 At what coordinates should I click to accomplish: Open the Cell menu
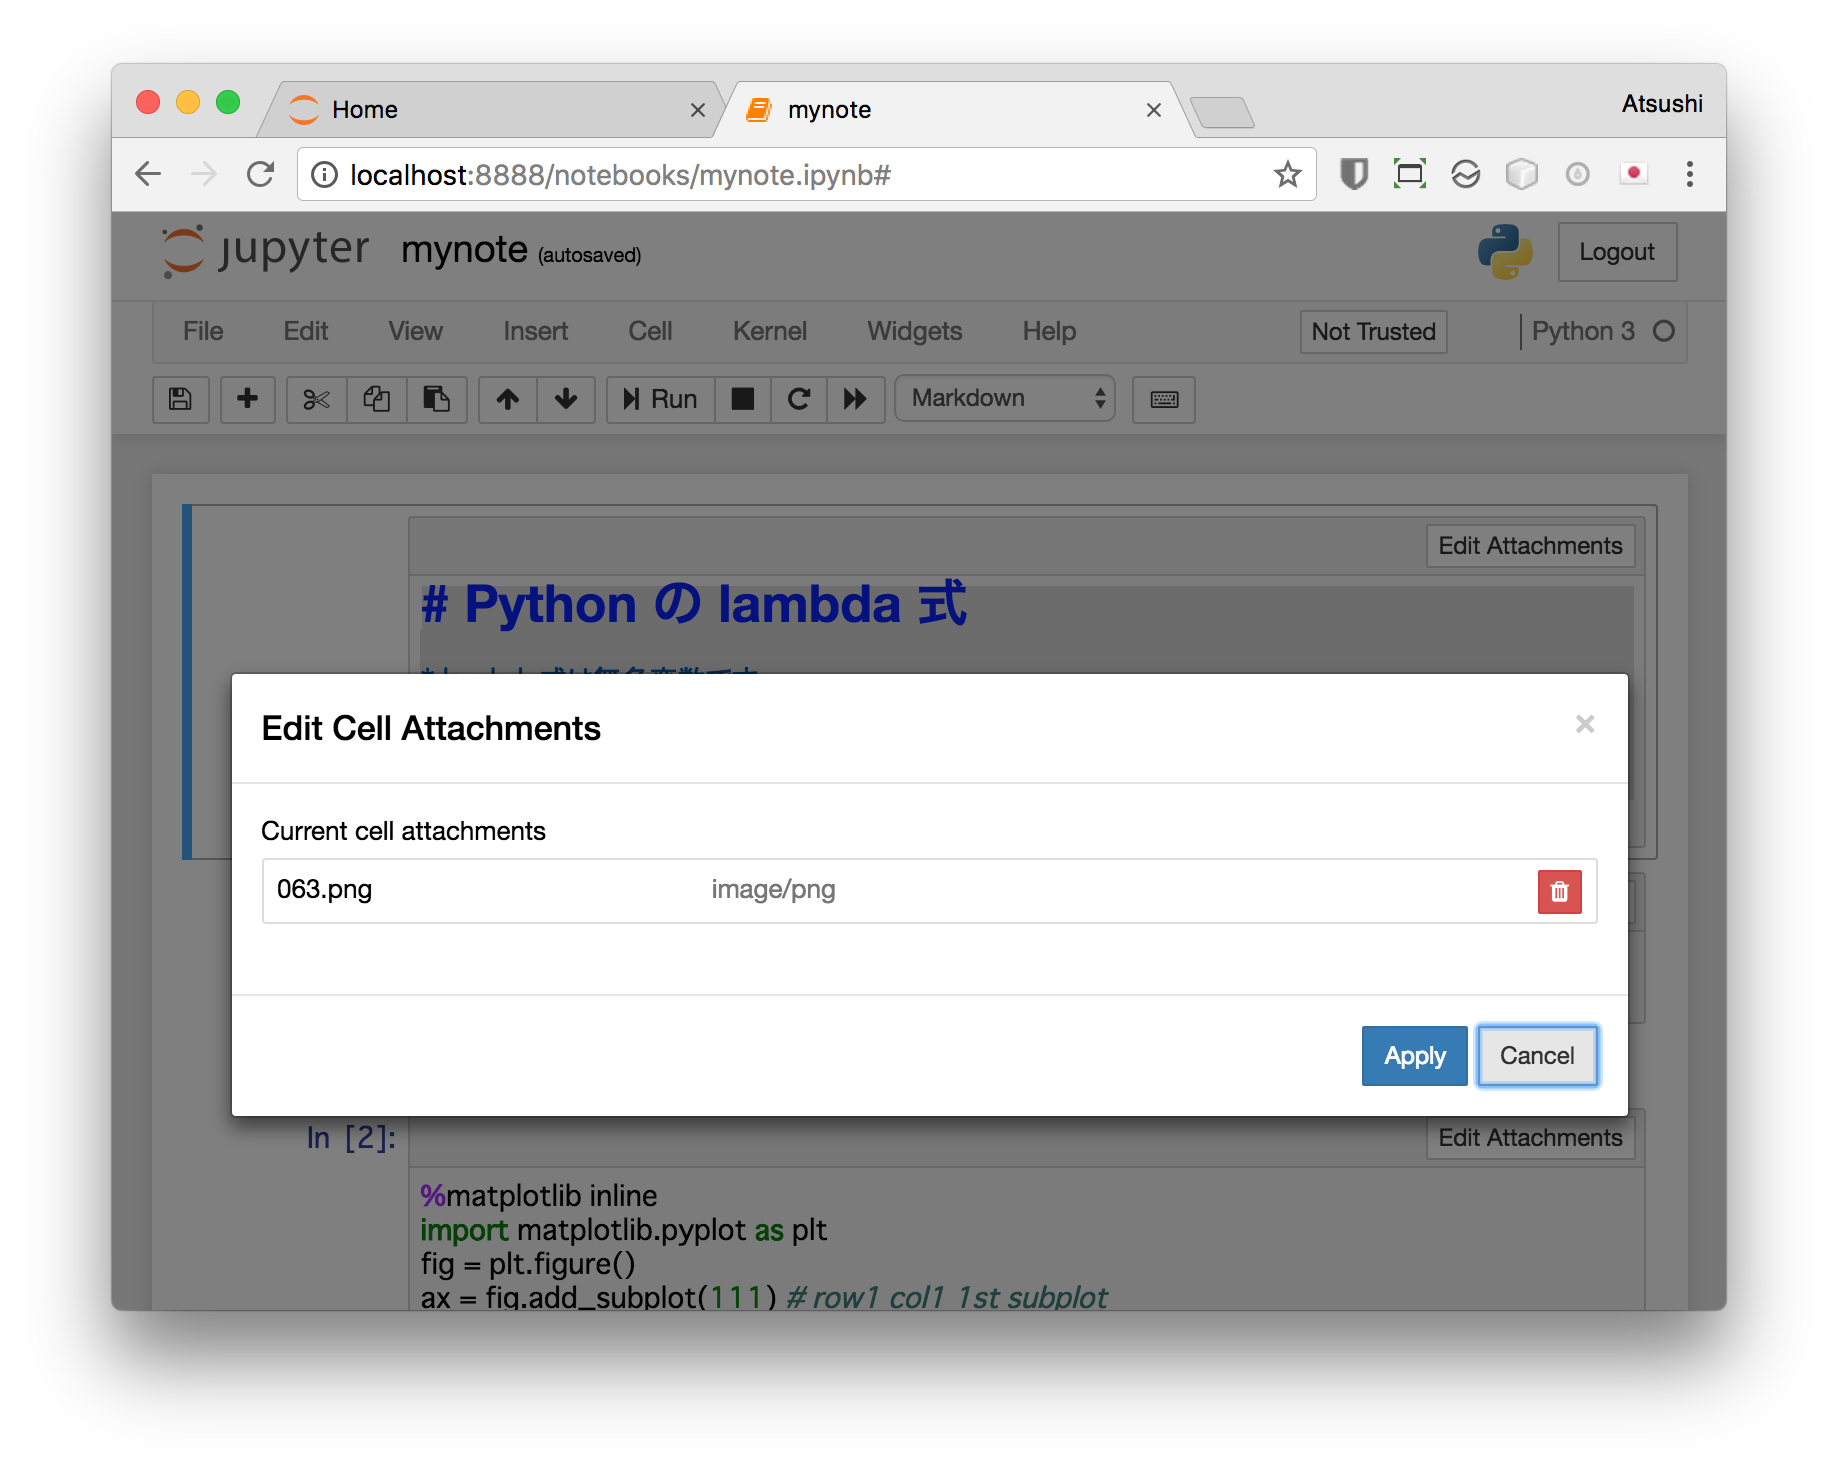click(x=650, y=331)
